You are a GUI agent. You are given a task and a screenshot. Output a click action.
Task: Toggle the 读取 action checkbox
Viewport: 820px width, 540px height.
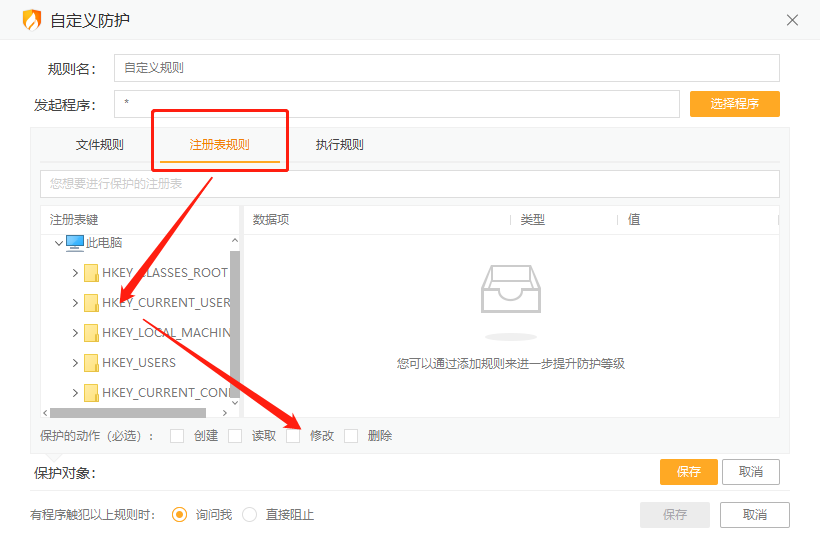(235, 436)
